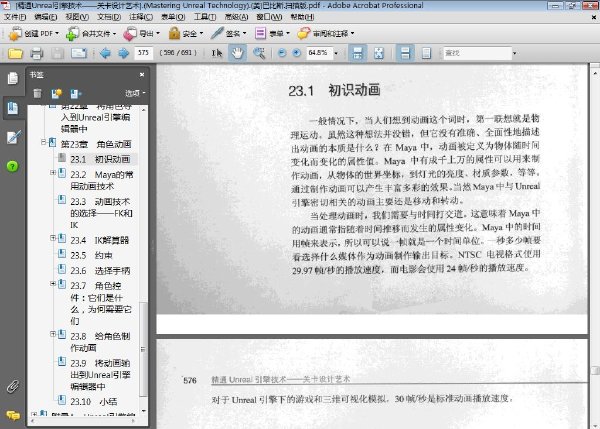
Task: Open bookmark 23.10 小结
Action: [93, 401]
